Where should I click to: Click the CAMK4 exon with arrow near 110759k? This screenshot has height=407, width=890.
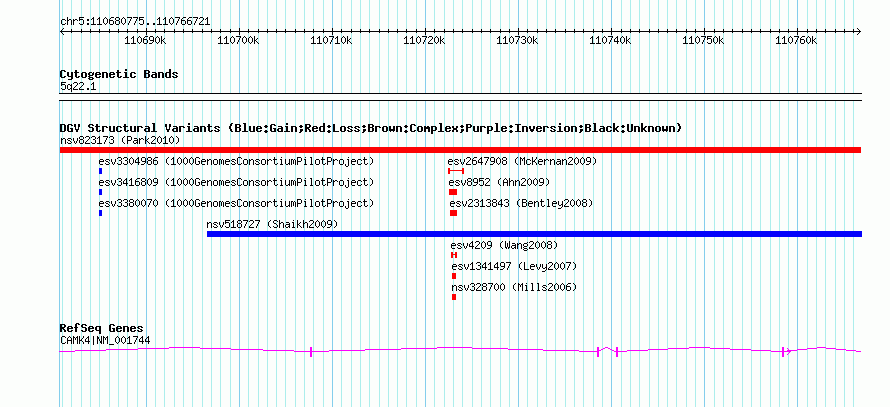[x=785, y=351]
